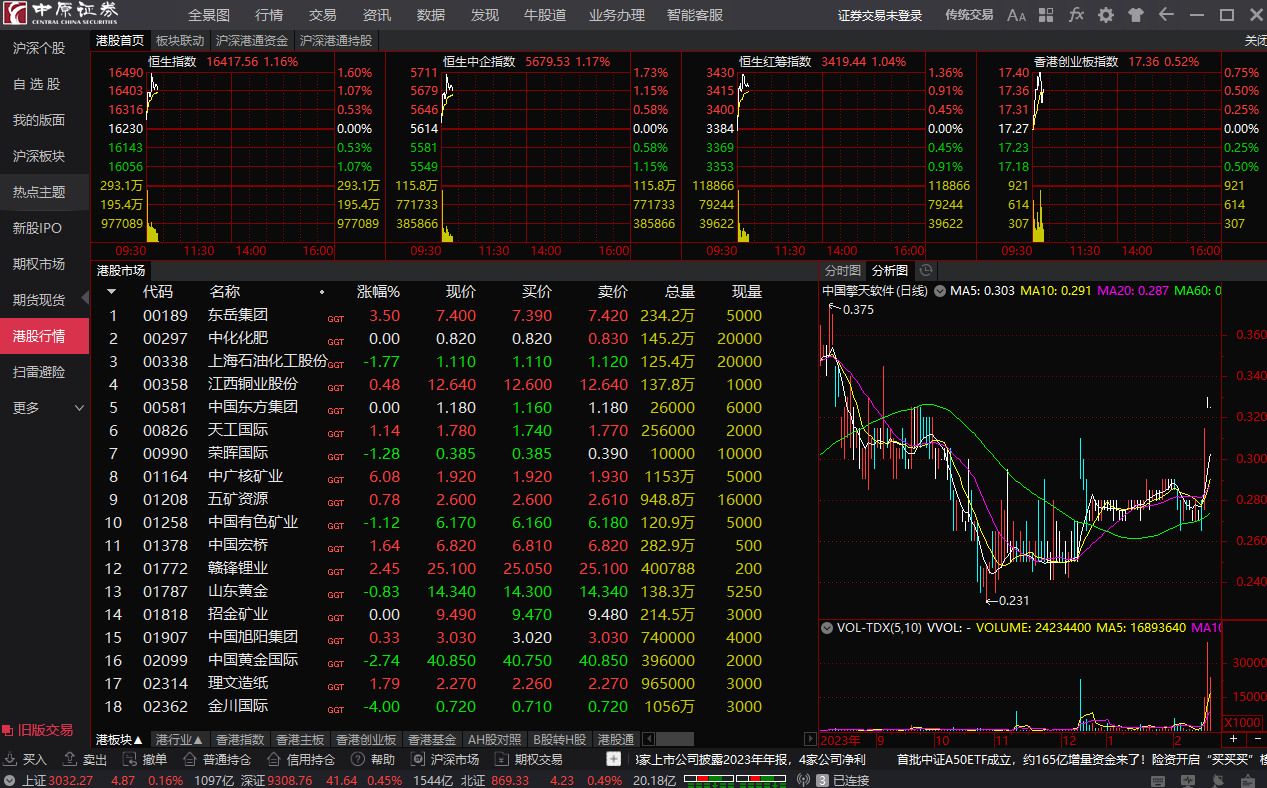Sort the list by 涨幅% column
Viewport: 1267px width, 788px height.
coord(378,292)
